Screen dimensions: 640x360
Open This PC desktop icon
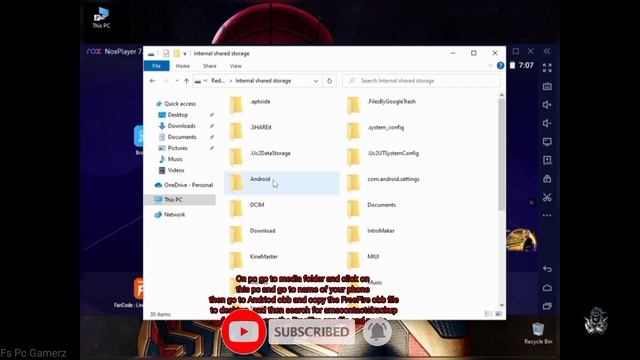(x=101, y=18)
